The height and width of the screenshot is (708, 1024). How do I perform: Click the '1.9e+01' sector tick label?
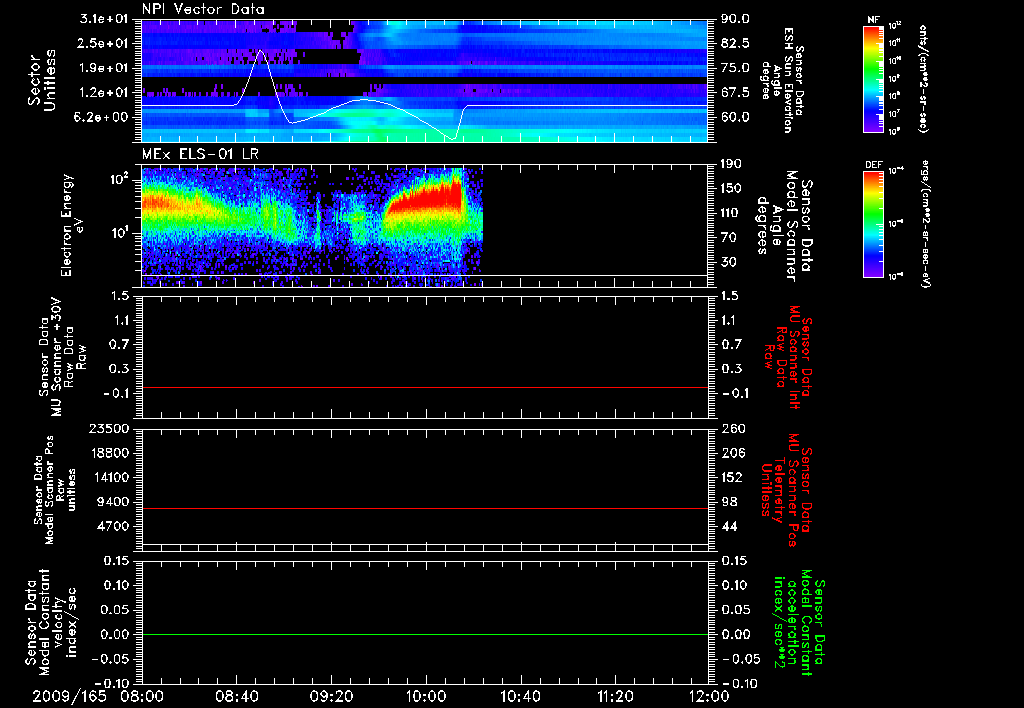click(x=106, y=68)
